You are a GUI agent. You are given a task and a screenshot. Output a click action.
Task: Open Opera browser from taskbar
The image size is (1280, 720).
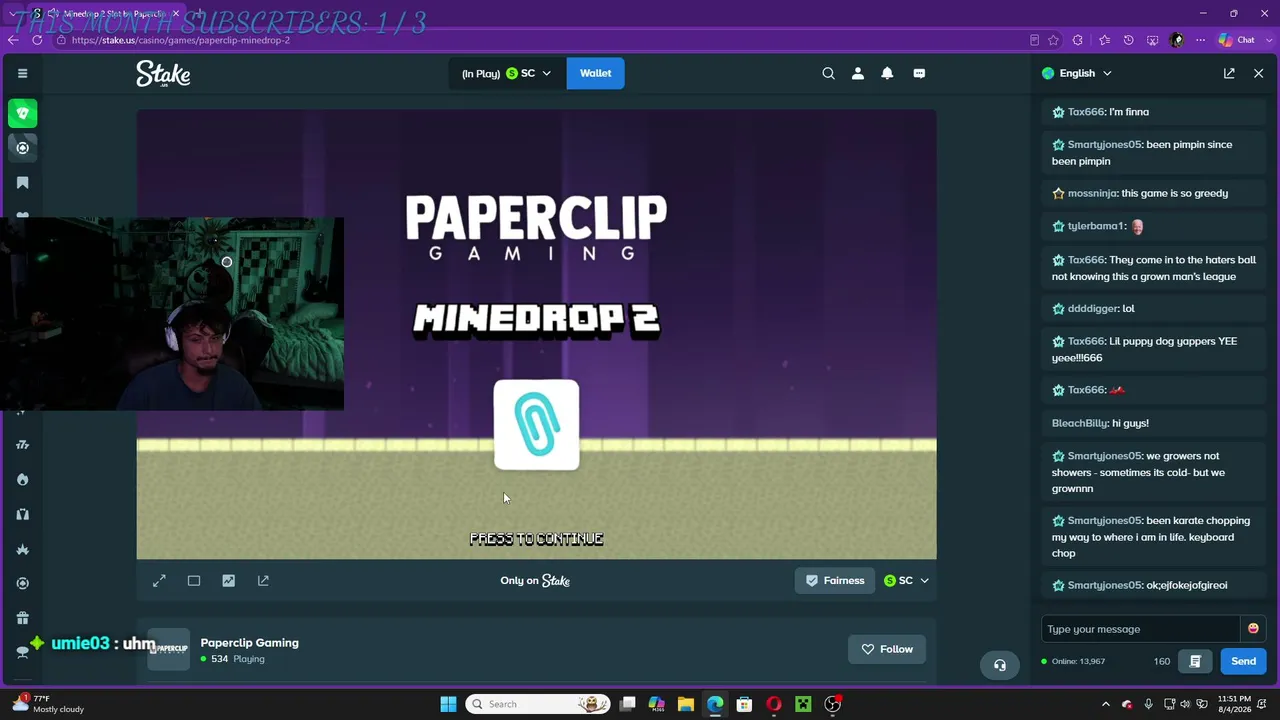click(774, 704)
